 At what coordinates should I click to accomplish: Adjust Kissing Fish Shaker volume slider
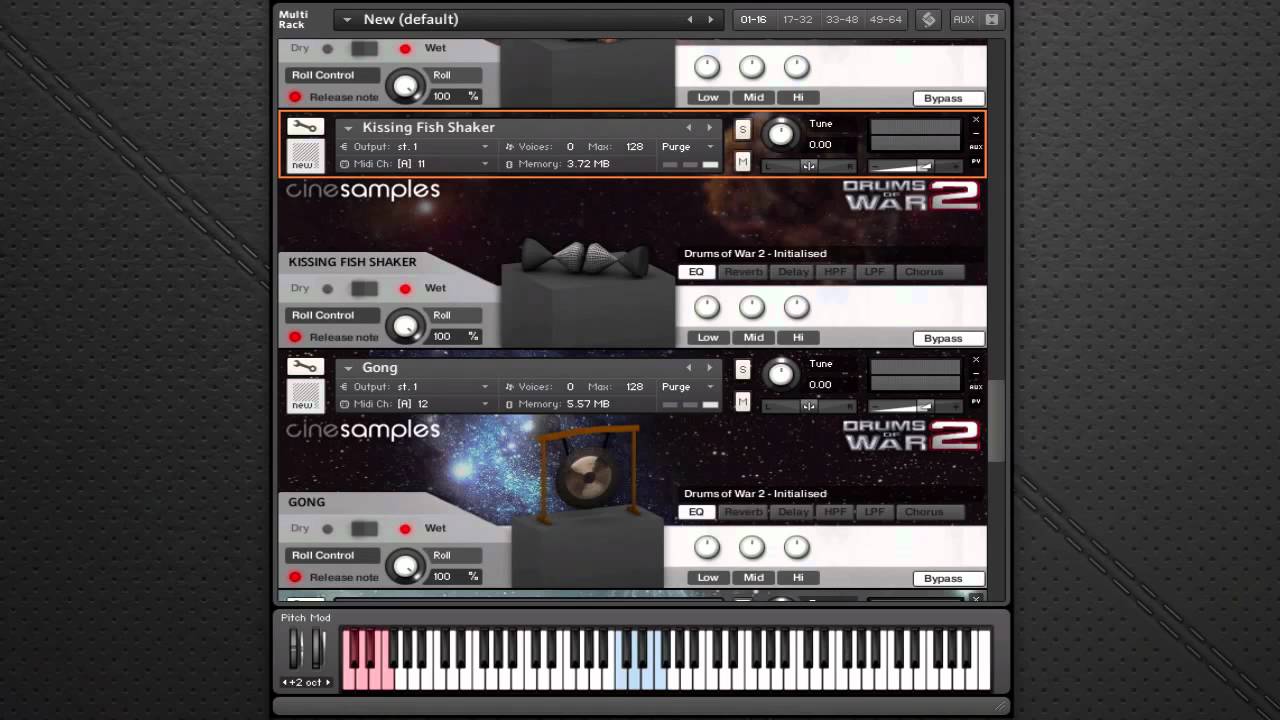tap(915, 166)
